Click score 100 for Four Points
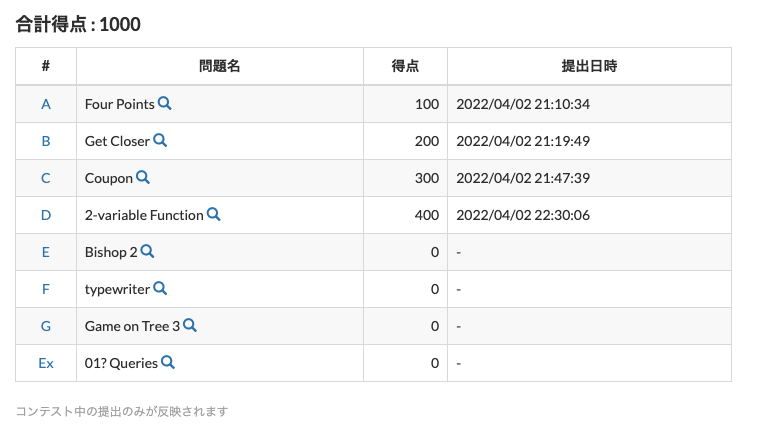The height and width of the screenshot is (435, 759). tap(427, 104)
